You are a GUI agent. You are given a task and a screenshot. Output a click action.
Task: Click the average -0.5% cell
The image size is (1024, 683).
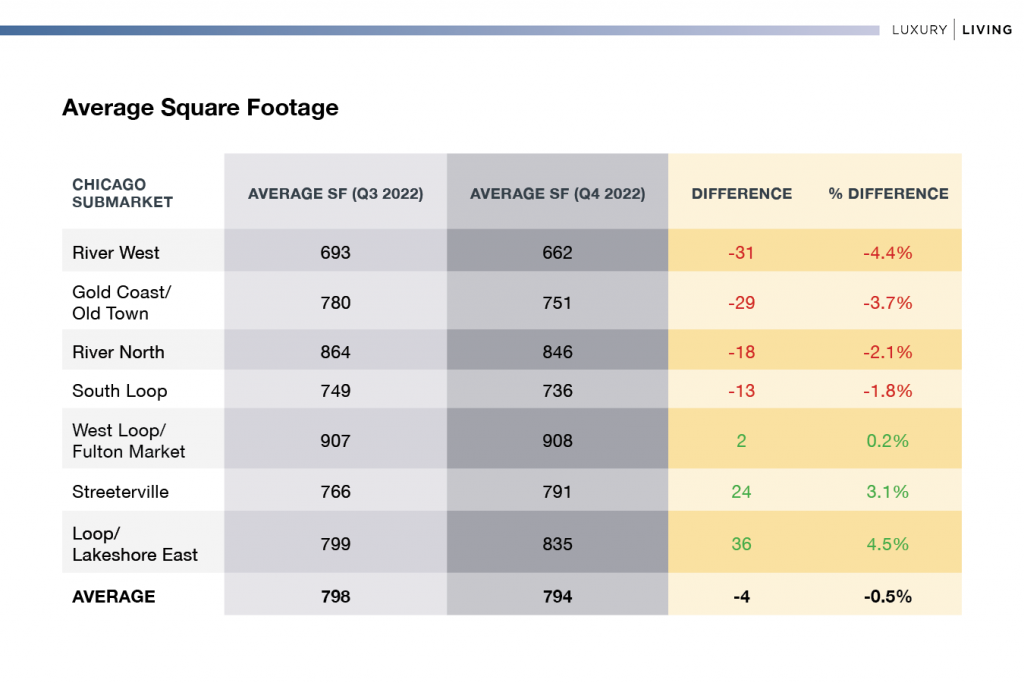(x=888, y=597)
